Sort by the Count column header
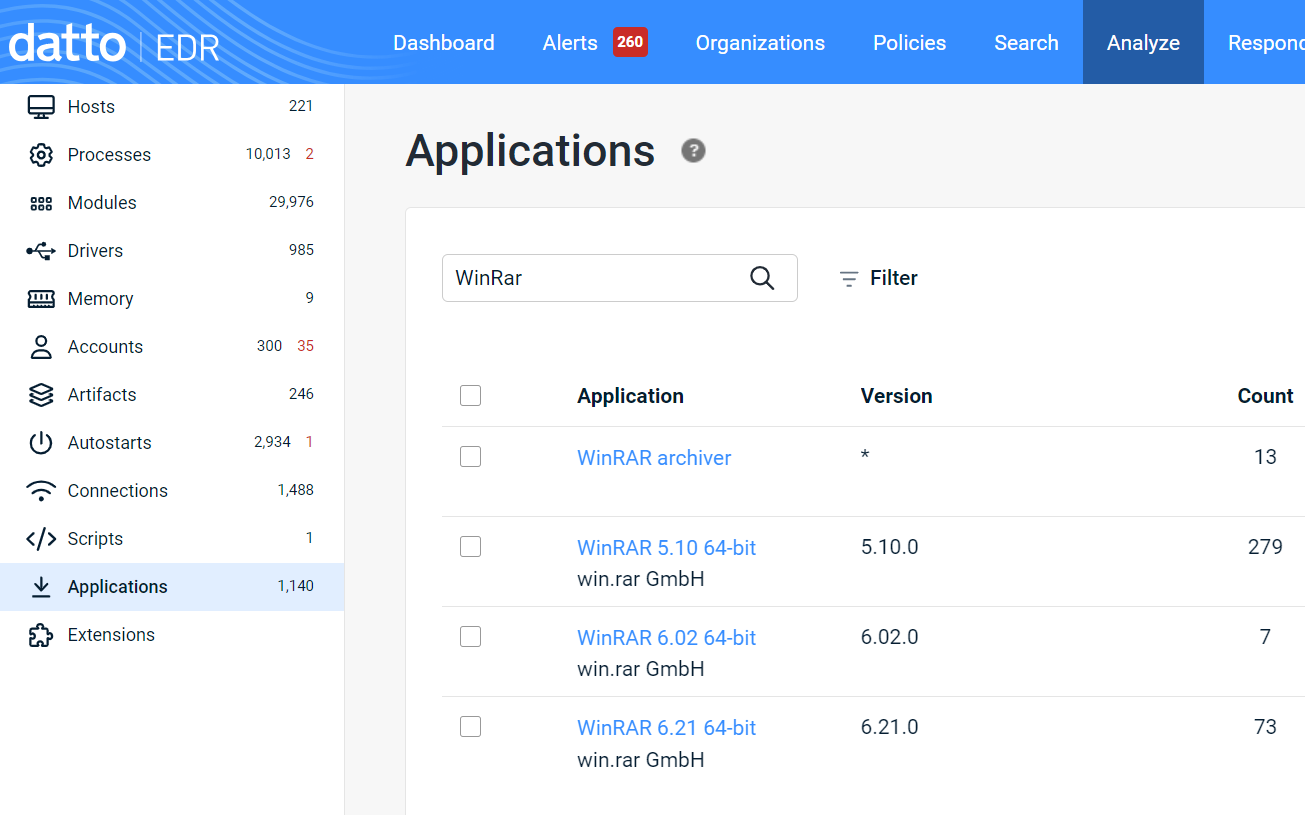Screen dimensions: 1305x815 (1265, 396)
